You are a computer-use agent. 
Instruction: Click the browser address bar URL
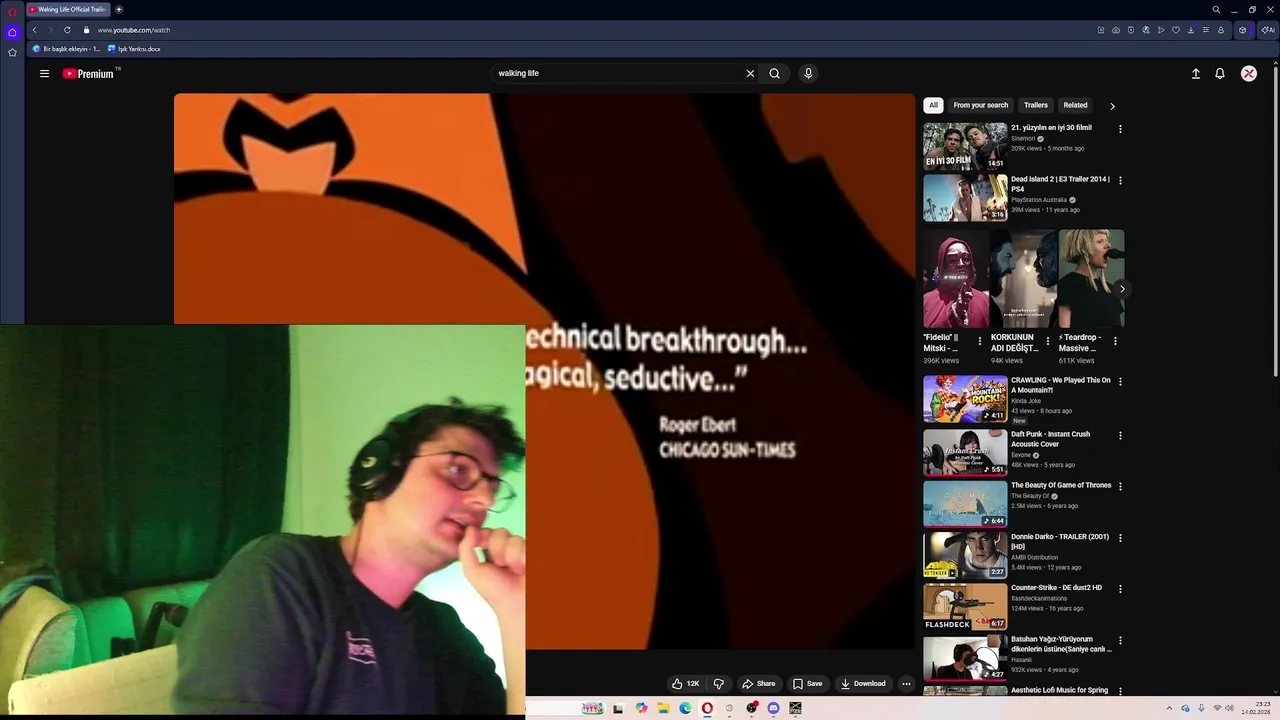coord(134,30)
